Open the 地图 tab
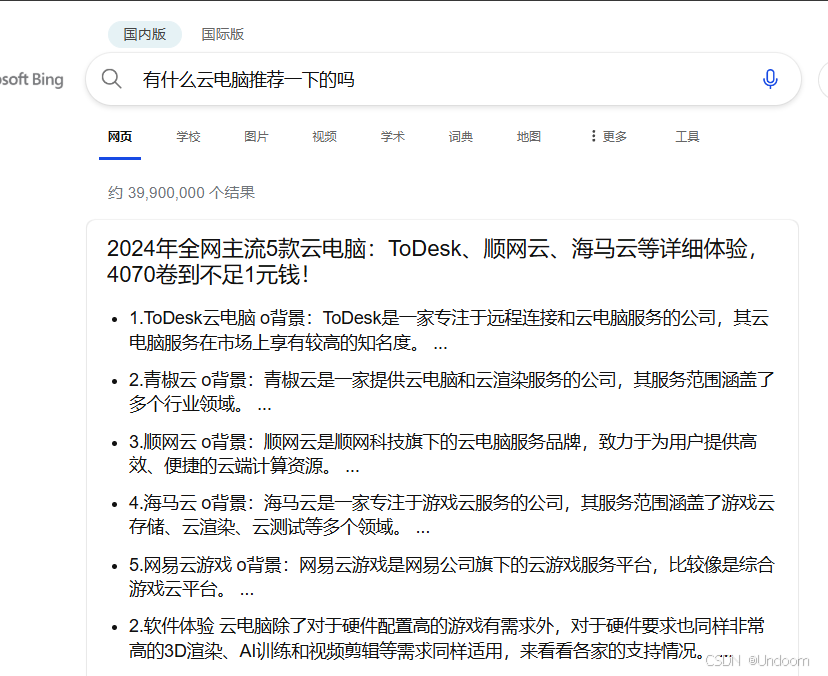The width and height of the screenshot is (828, 676). (x=529, y=137)
